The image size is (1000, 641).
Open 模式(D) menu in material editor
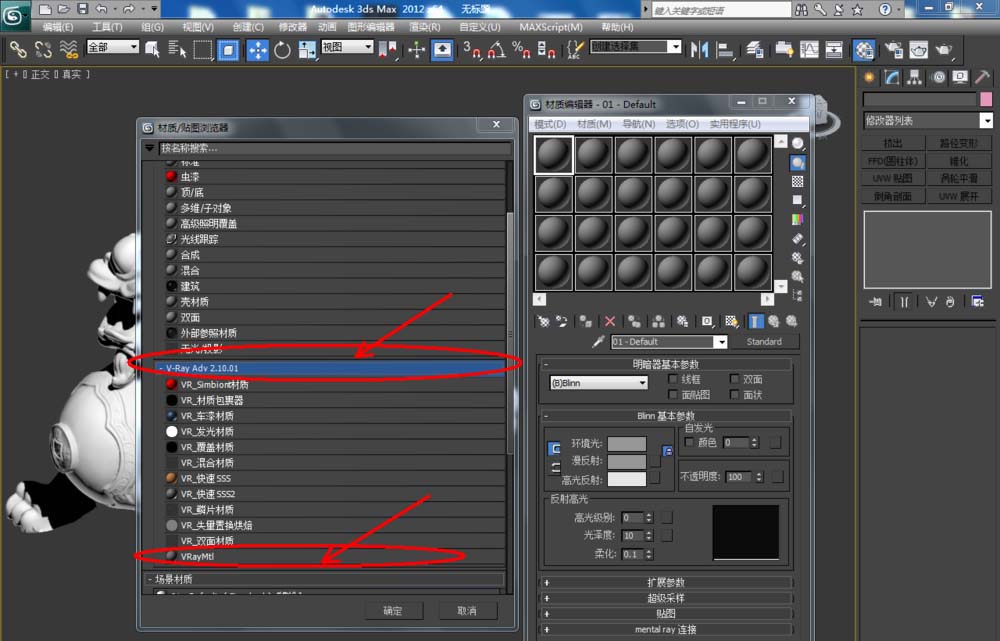(x=550, y=124)
